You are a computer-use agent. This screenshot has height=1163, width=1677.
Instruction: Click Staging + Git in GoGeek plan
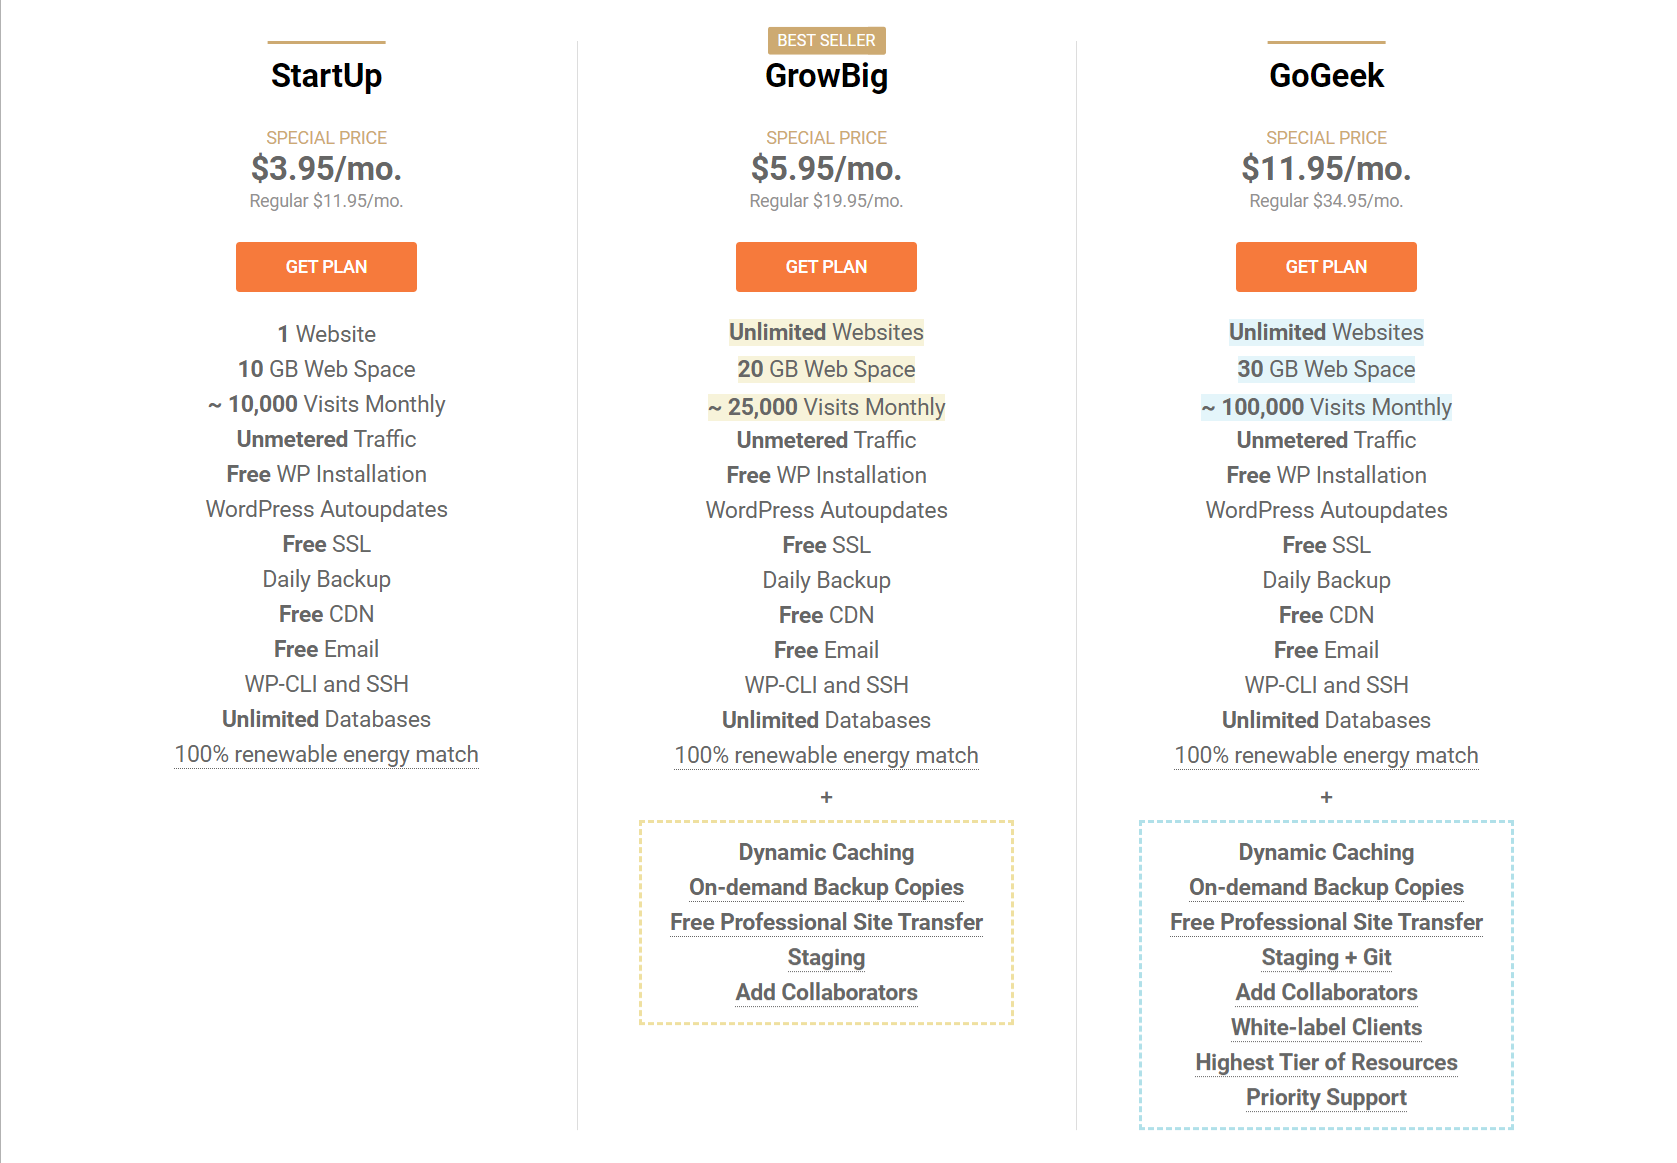[1326, 957]
